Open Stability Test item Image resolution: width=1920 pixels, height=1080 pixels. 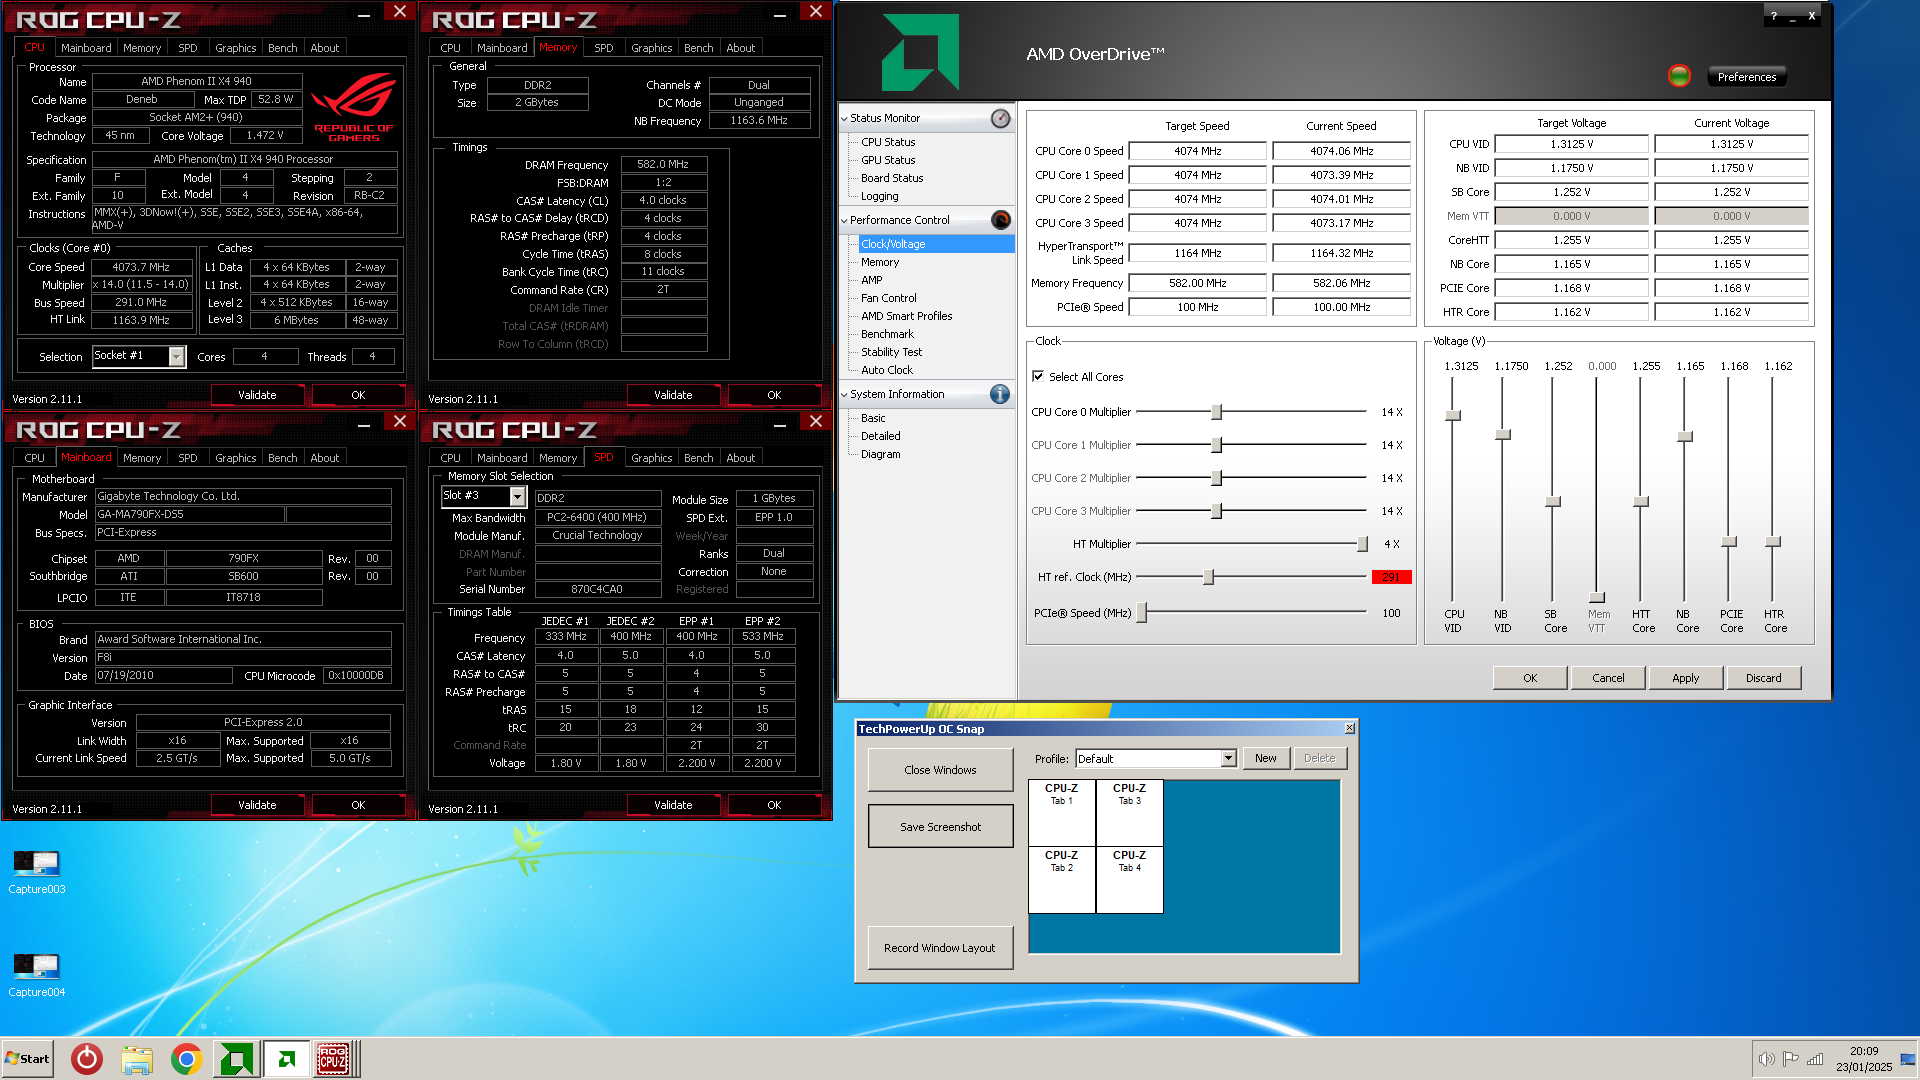coord(891,352)
